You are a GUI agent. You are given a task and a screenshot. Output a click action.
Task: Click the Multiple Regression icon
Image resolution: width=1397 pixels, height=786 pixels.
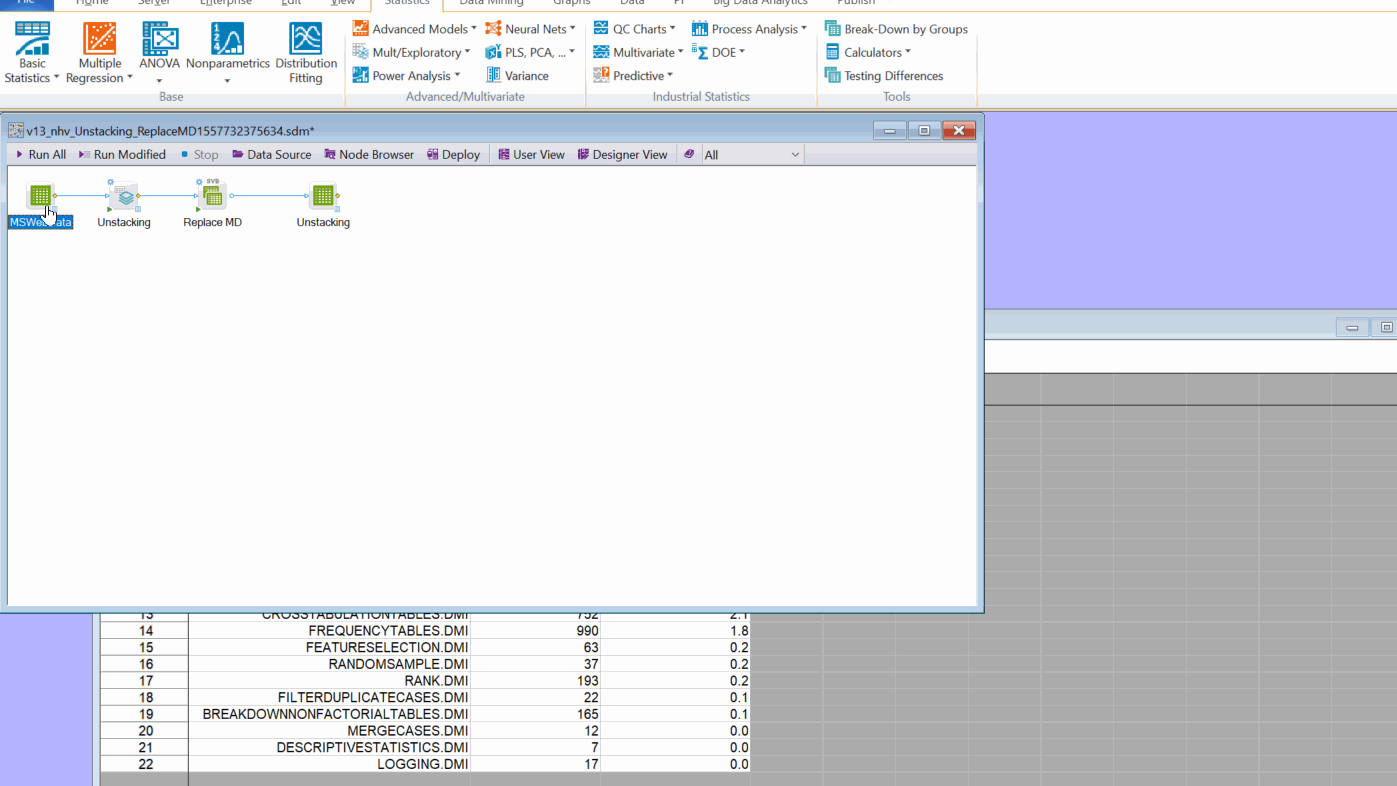[99, 52]
